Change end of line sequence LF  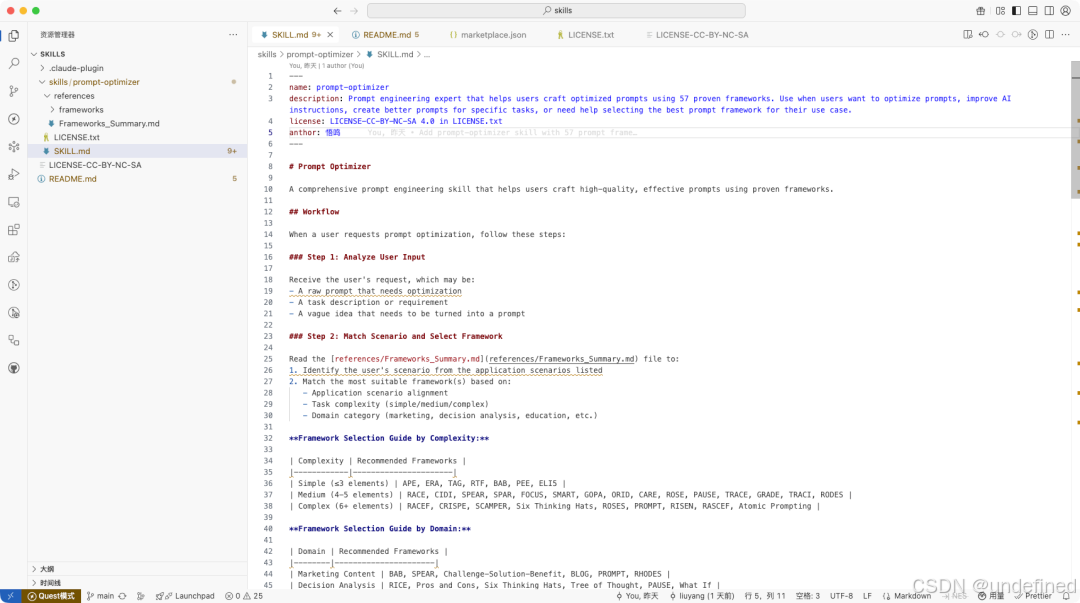pyautogui.click(x=867, y=596)
